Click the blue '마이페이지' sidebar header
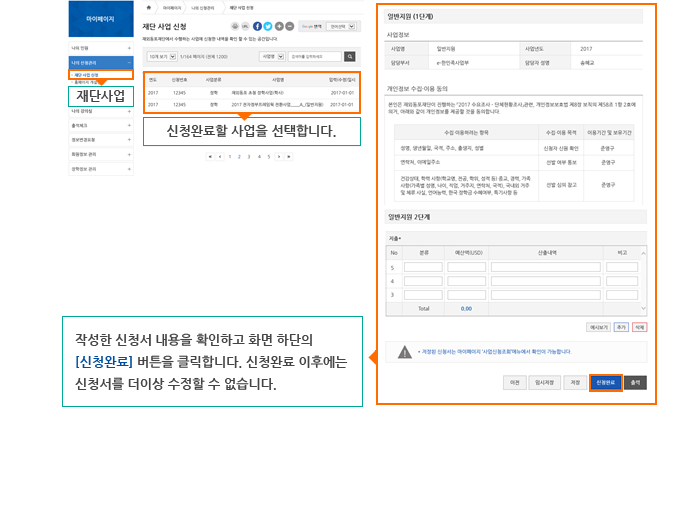This screenshot has width=700, height=516. 101,19
